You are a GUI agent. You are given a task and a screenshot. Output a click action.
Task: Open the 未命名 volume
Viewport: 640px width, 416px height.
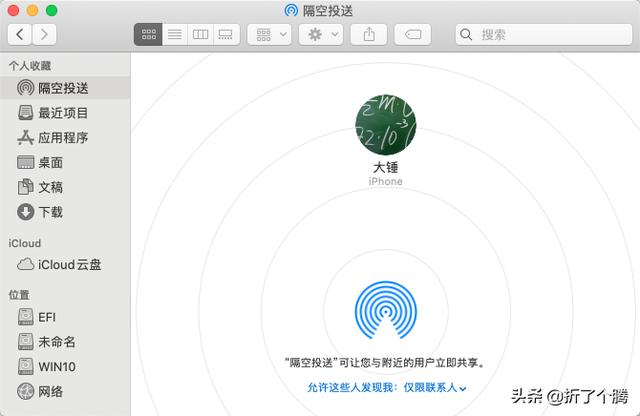pyautogui.click(x=65, y=342)
